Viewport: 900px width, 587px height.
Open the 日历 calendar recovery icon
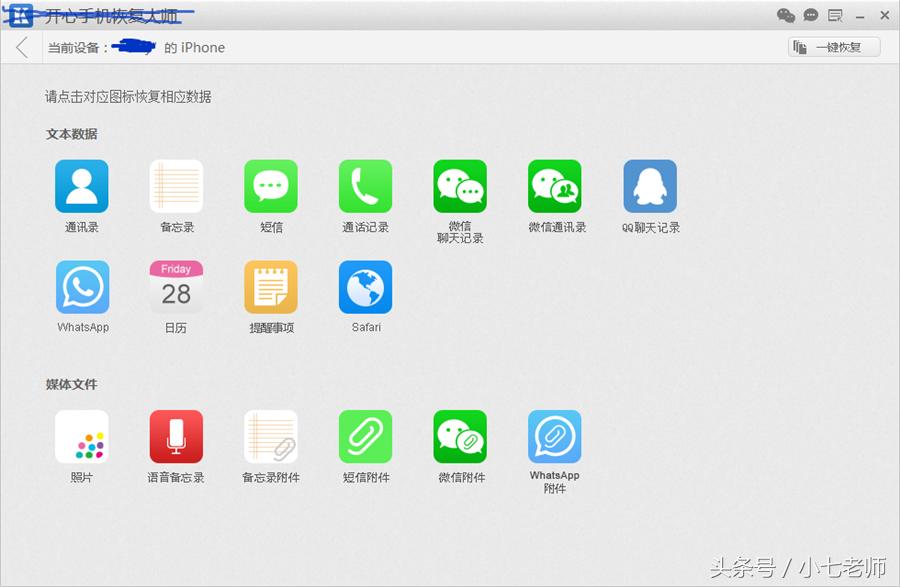click(176, 288)
